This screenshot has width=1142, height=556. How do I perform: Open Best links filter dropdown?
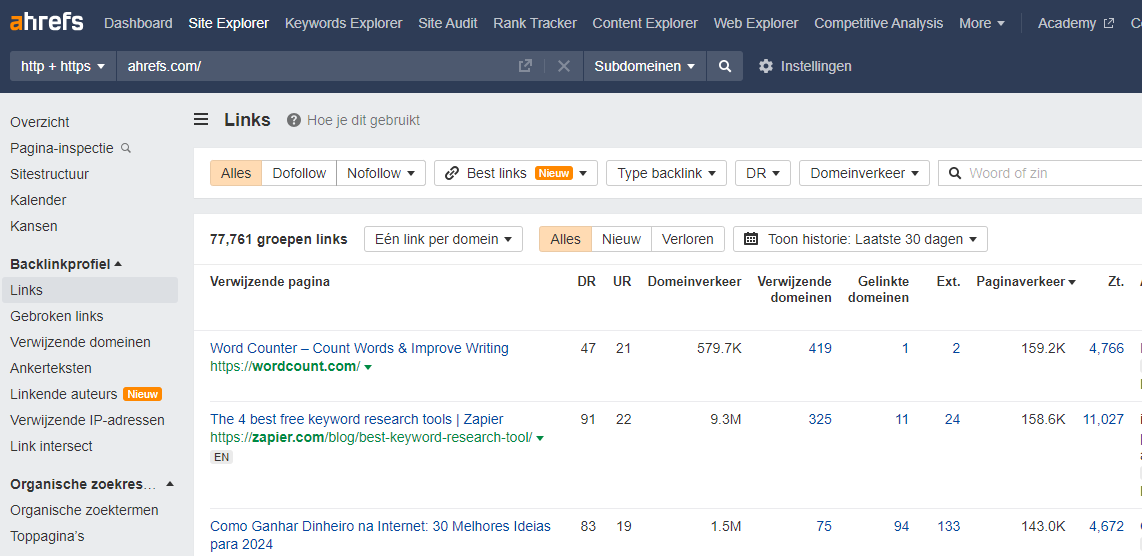(x=516, y=173)
